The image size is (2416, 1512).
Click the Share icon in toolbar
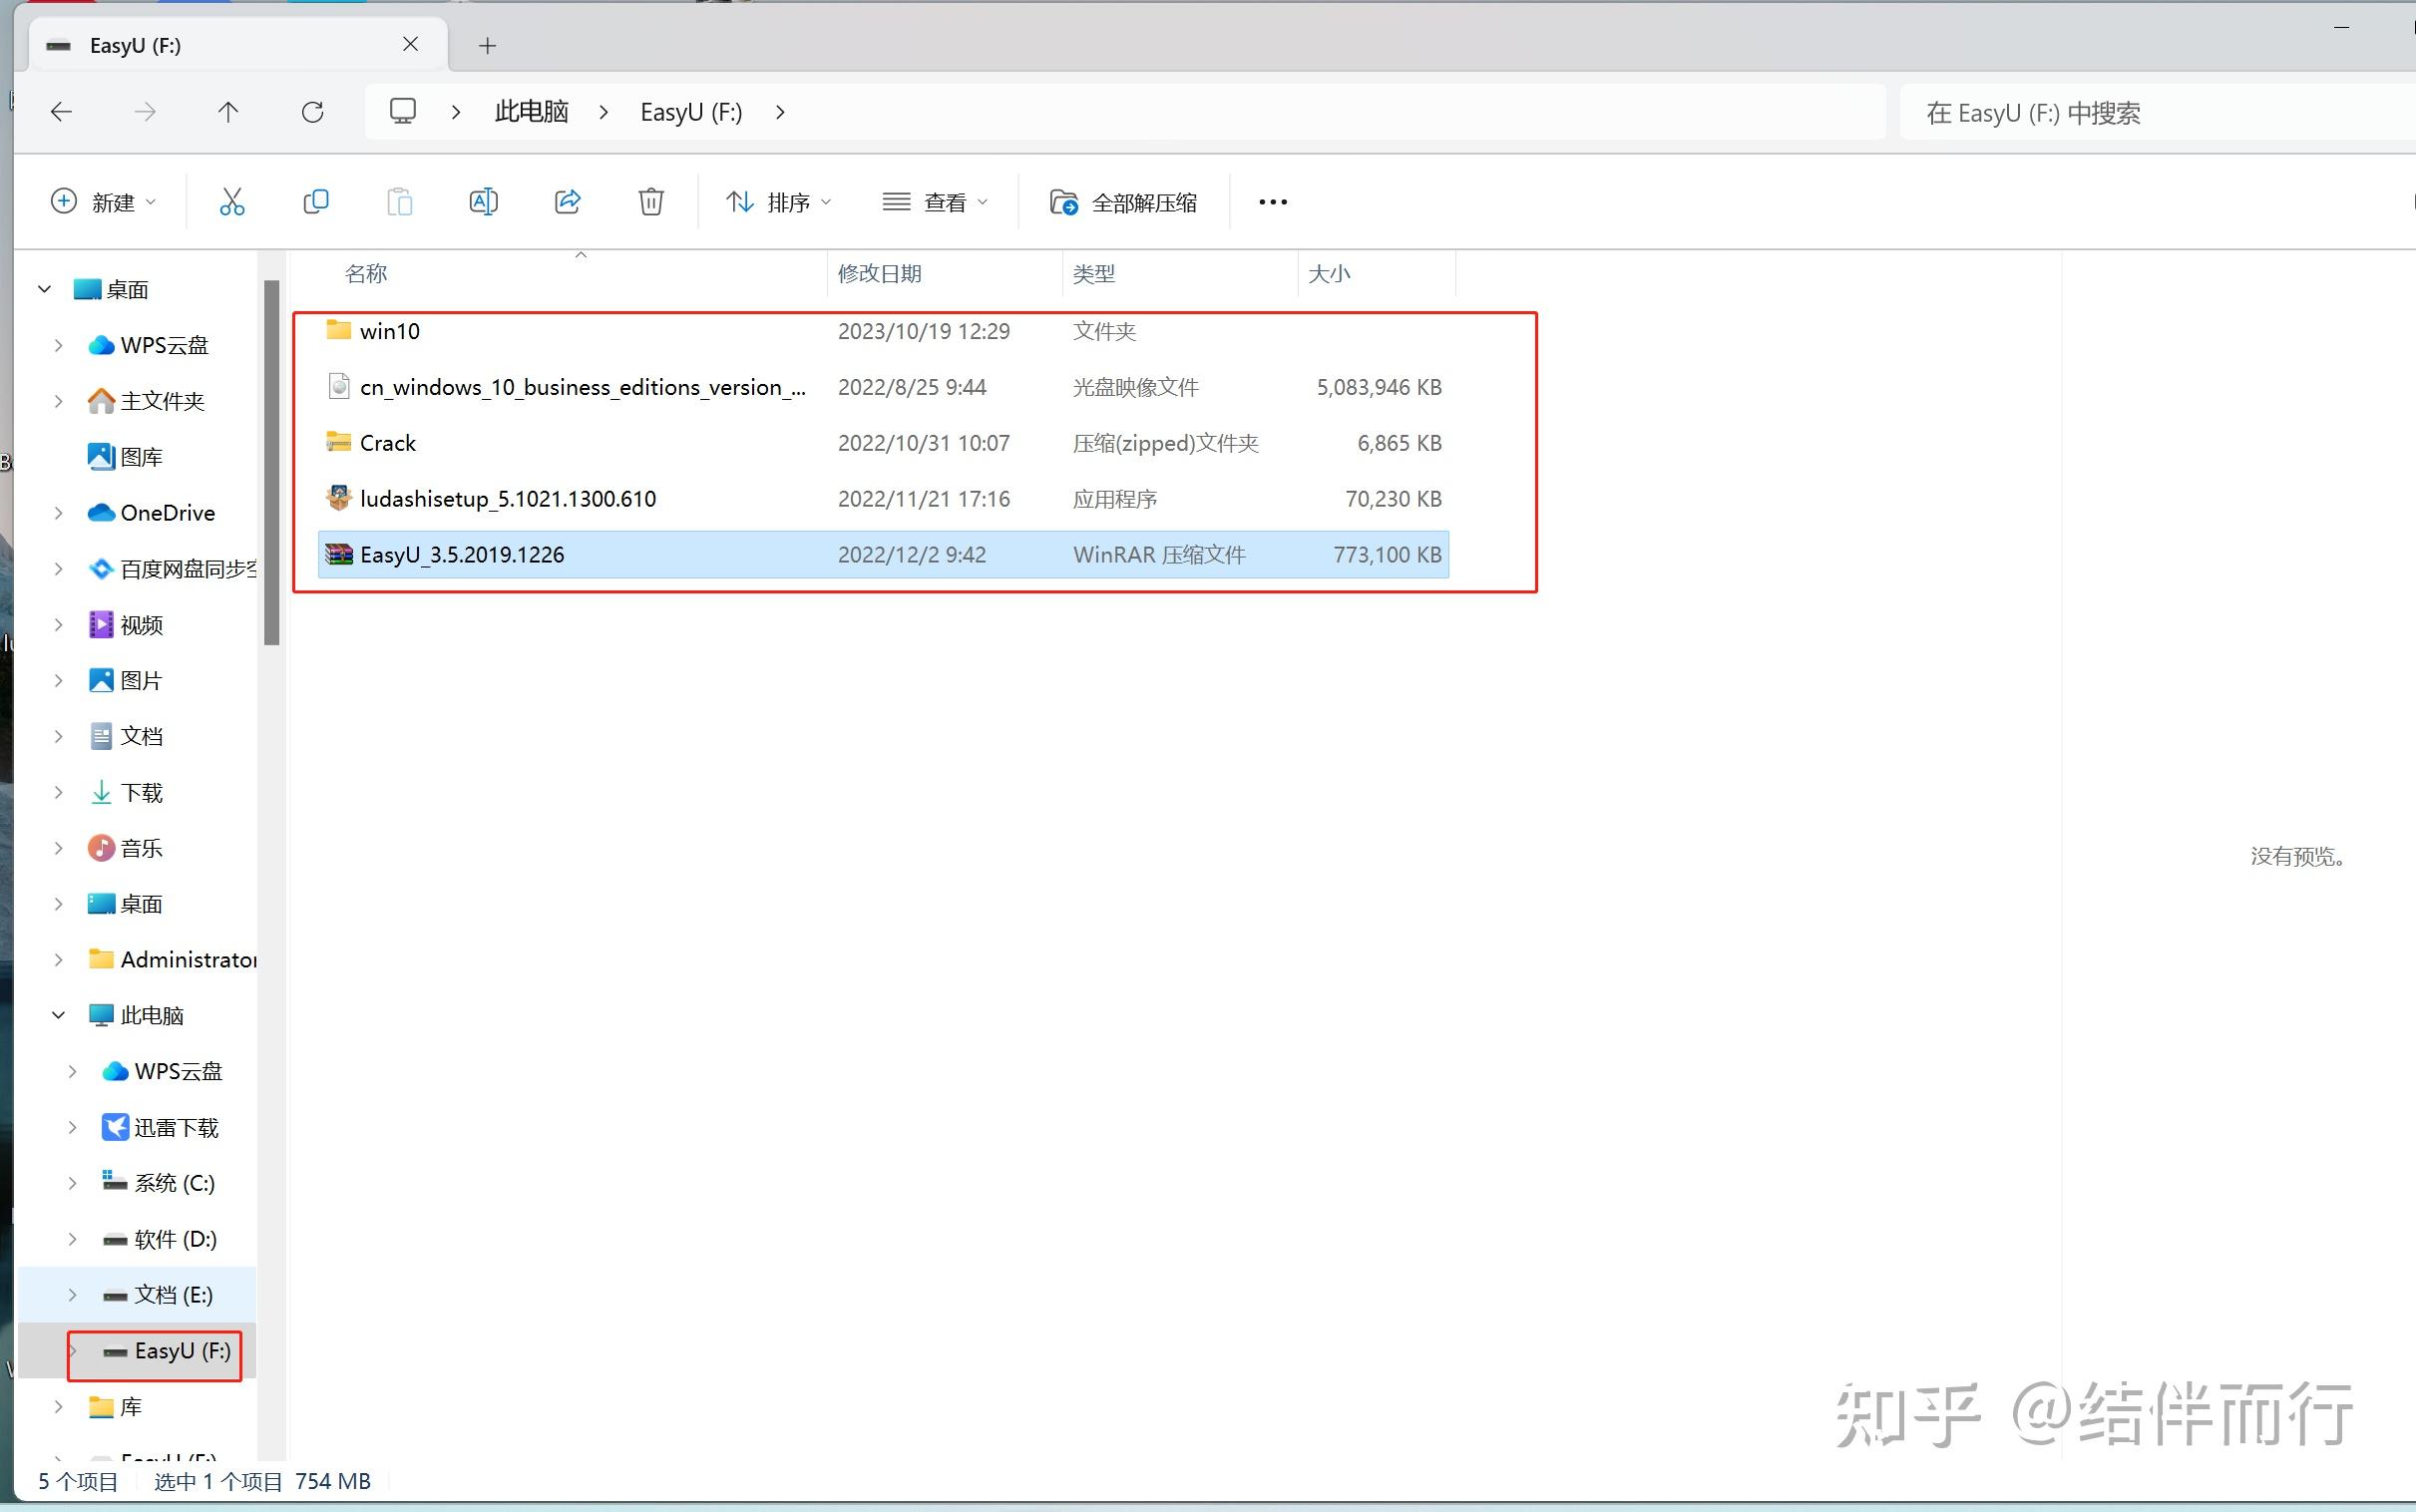point(567,202)
